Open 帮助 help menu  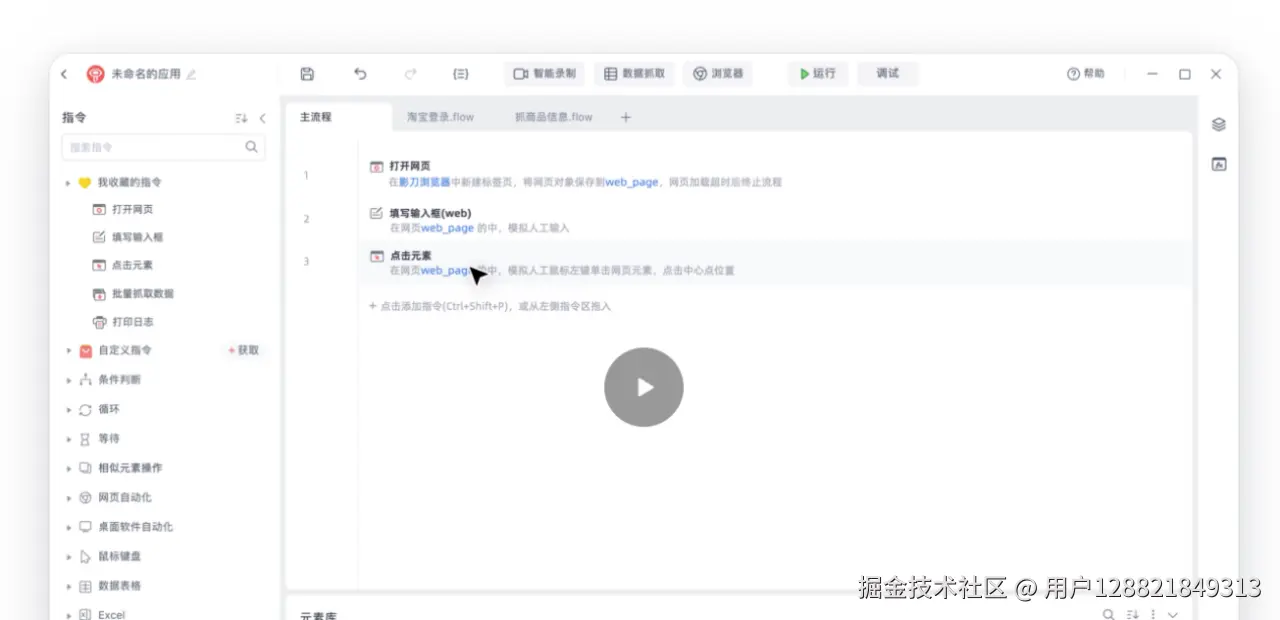[x=1085, y=74]
